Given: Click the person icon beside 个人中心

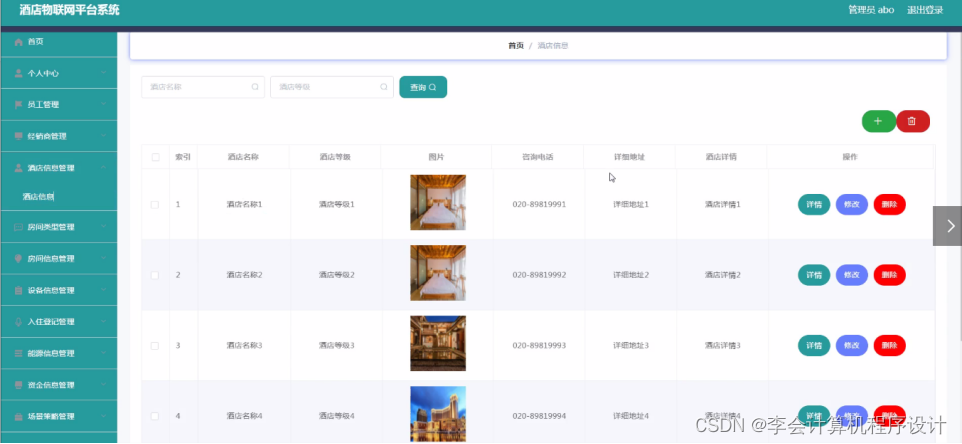Looking at the screenshot, I should coord(18,73).
